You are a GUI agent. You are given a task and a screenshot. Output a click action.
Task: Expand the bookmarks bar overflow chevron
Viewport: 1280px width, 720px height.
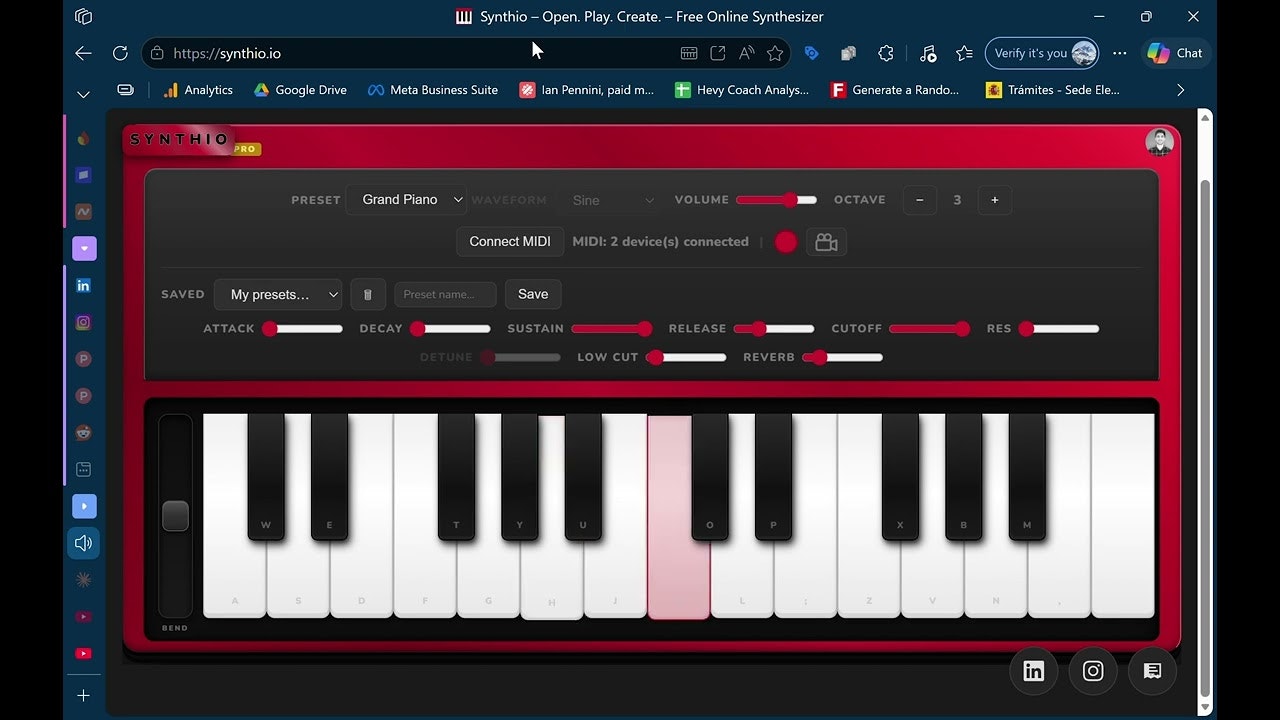[1180, 90]
